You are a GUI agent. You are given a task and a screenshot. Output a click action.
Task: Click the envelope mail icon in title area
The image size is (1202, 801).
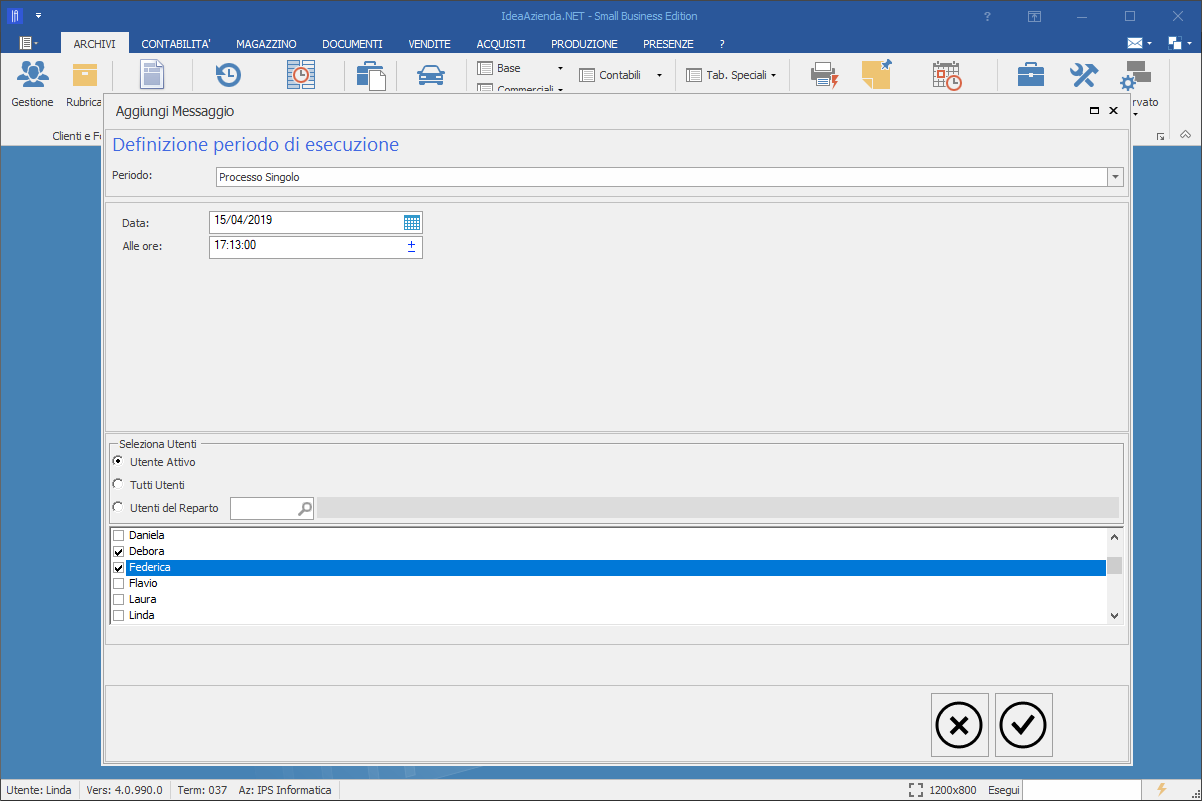[1135, 43]
